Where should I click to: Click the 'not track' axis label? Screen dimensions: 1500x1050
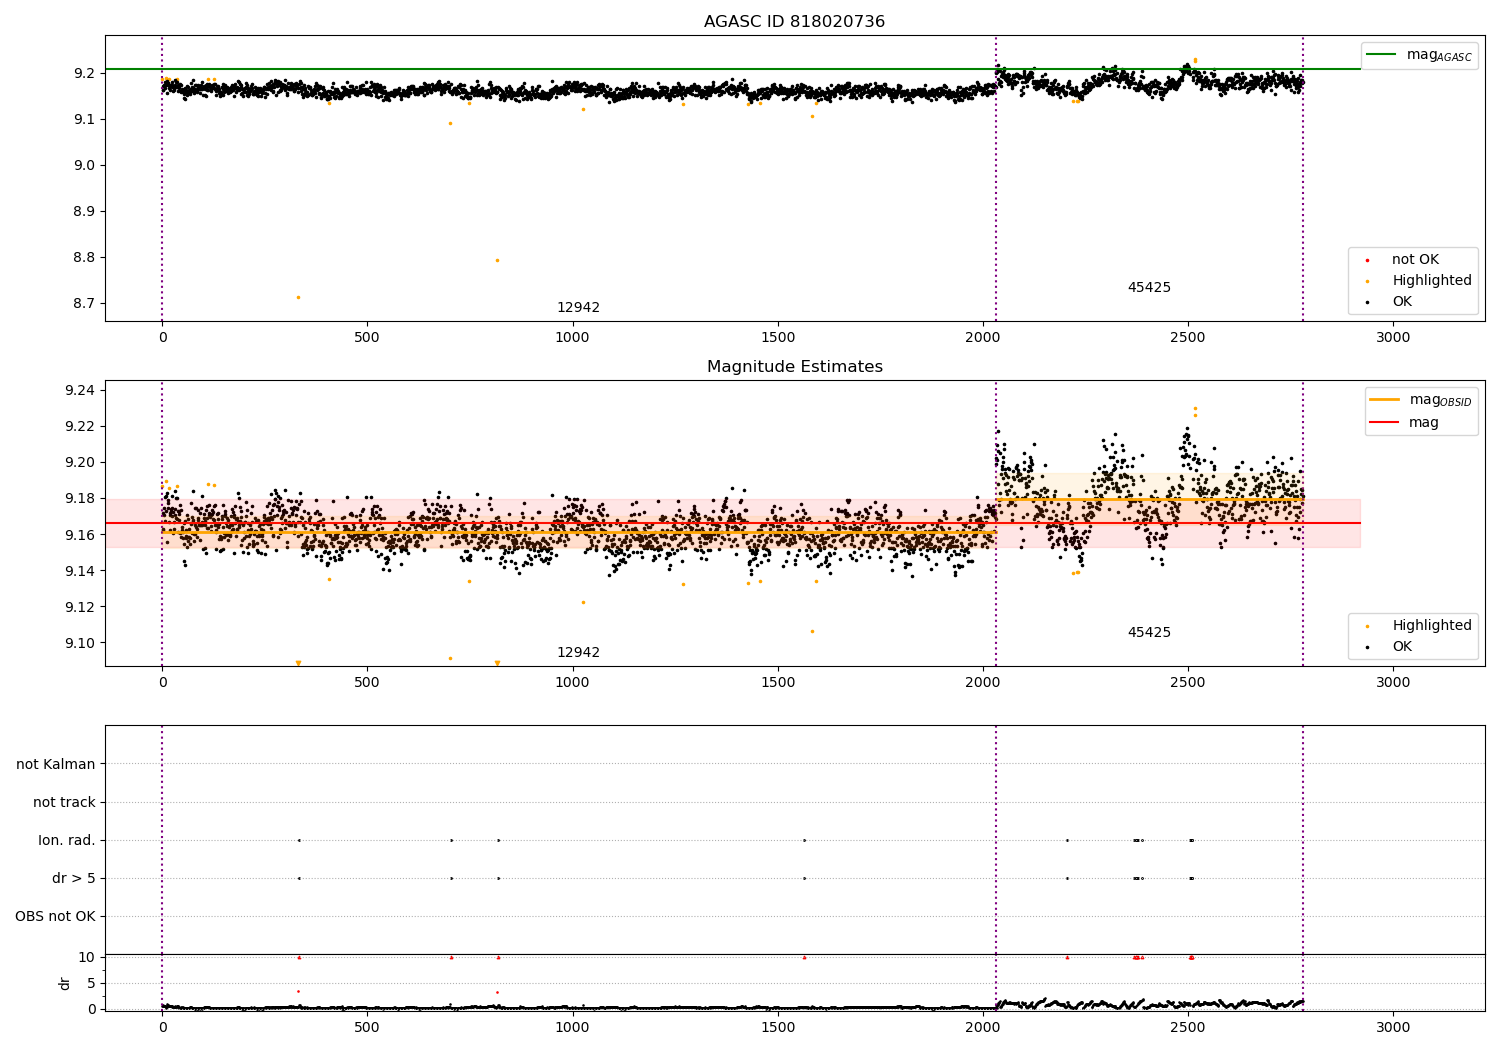point(64,803)
